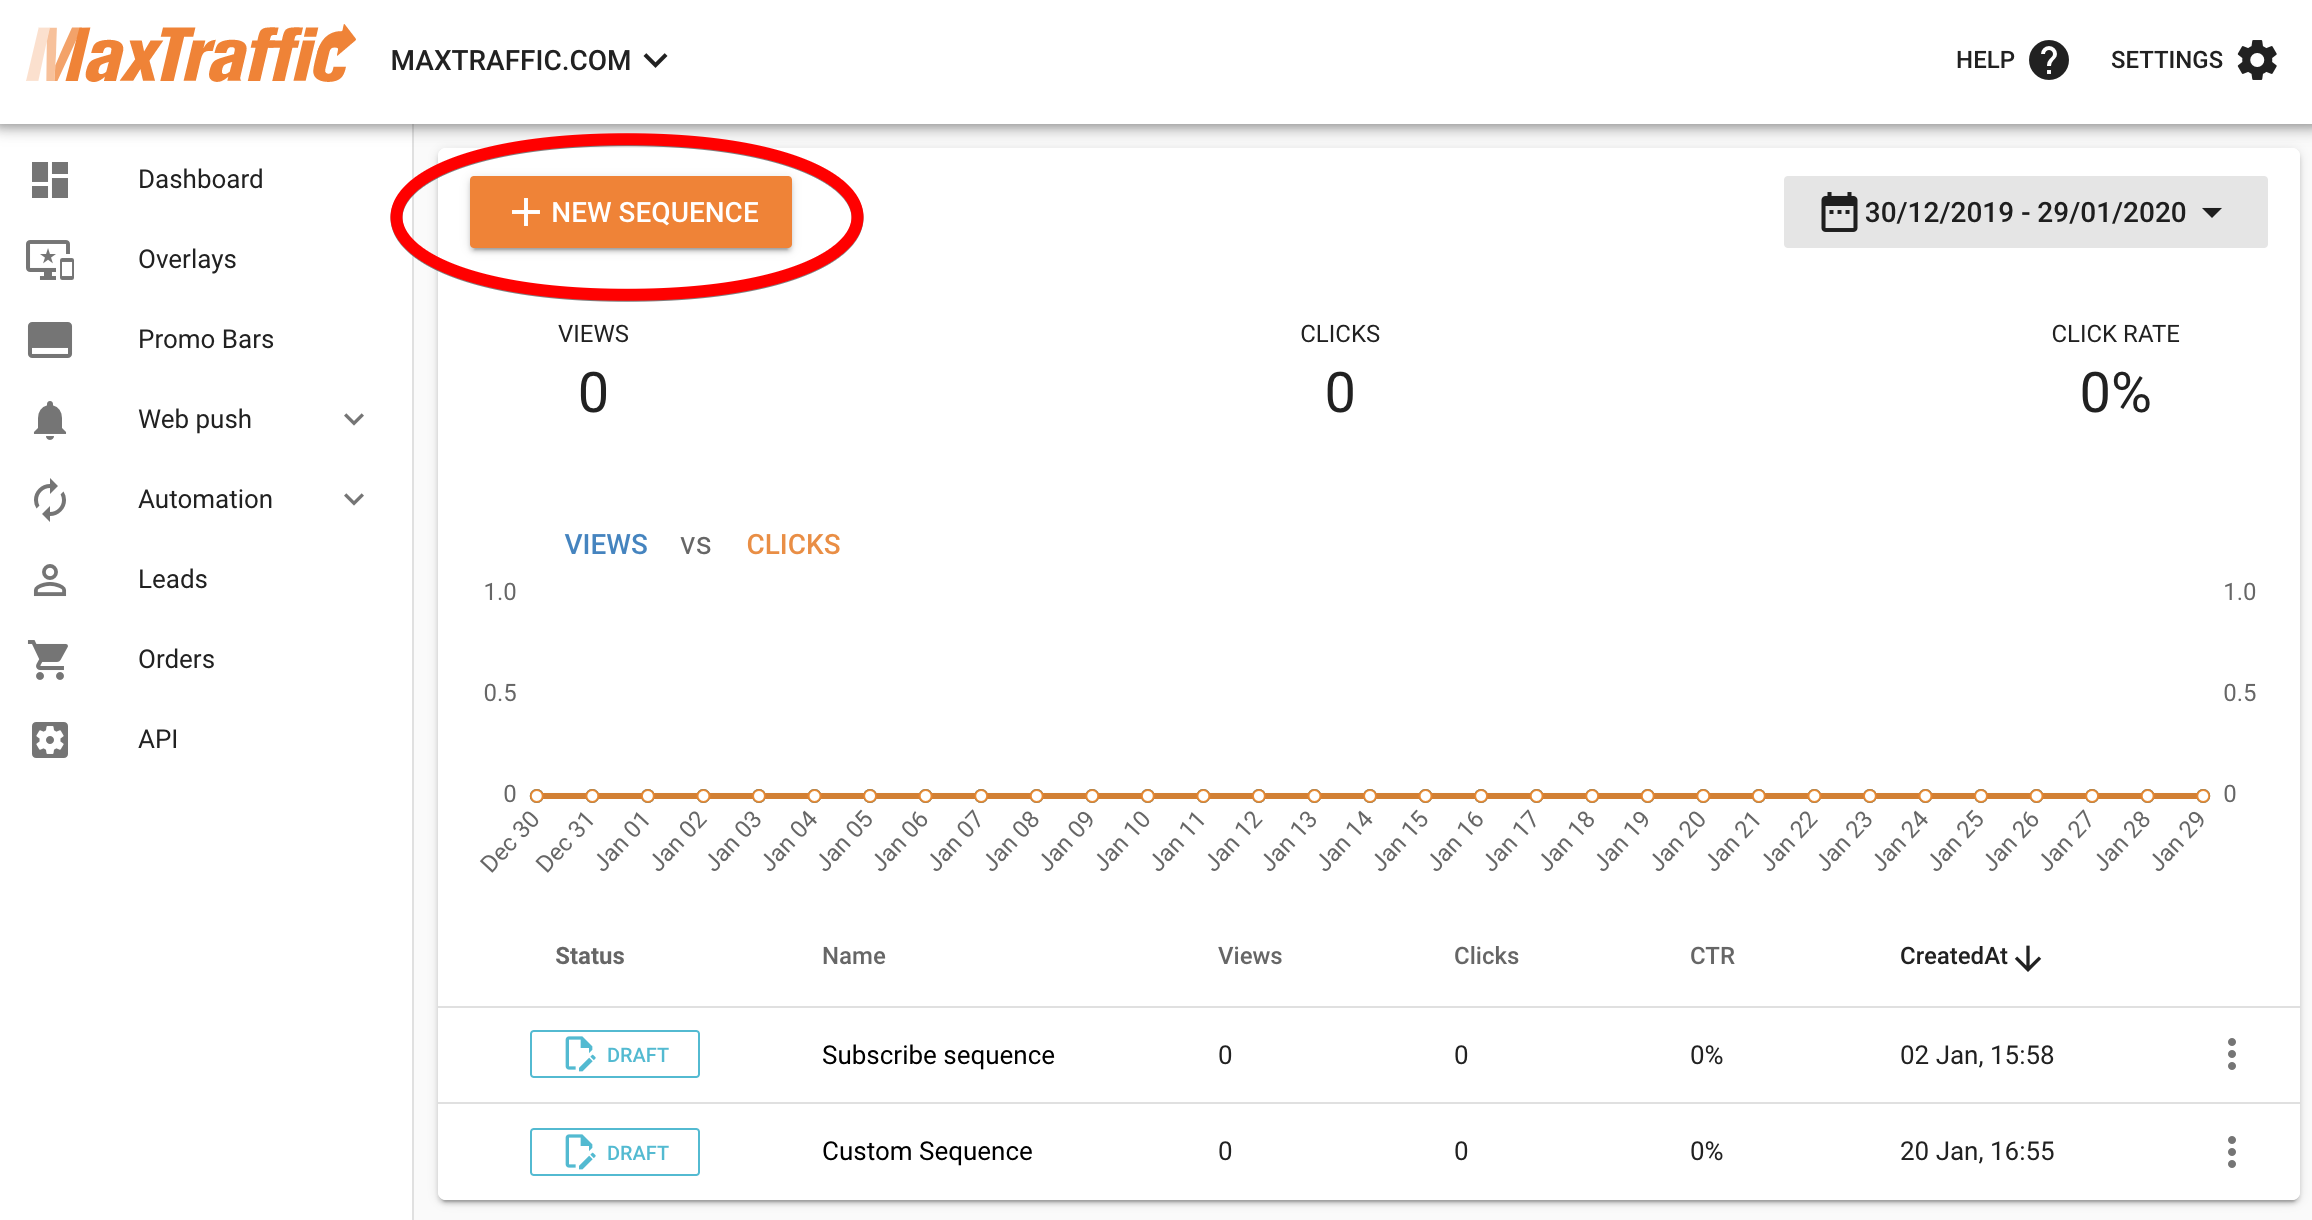This screenshot has width=2312, height=1220.
Task: Click the Dashboard grid icon in sidebar
Action: pos(50,180)
